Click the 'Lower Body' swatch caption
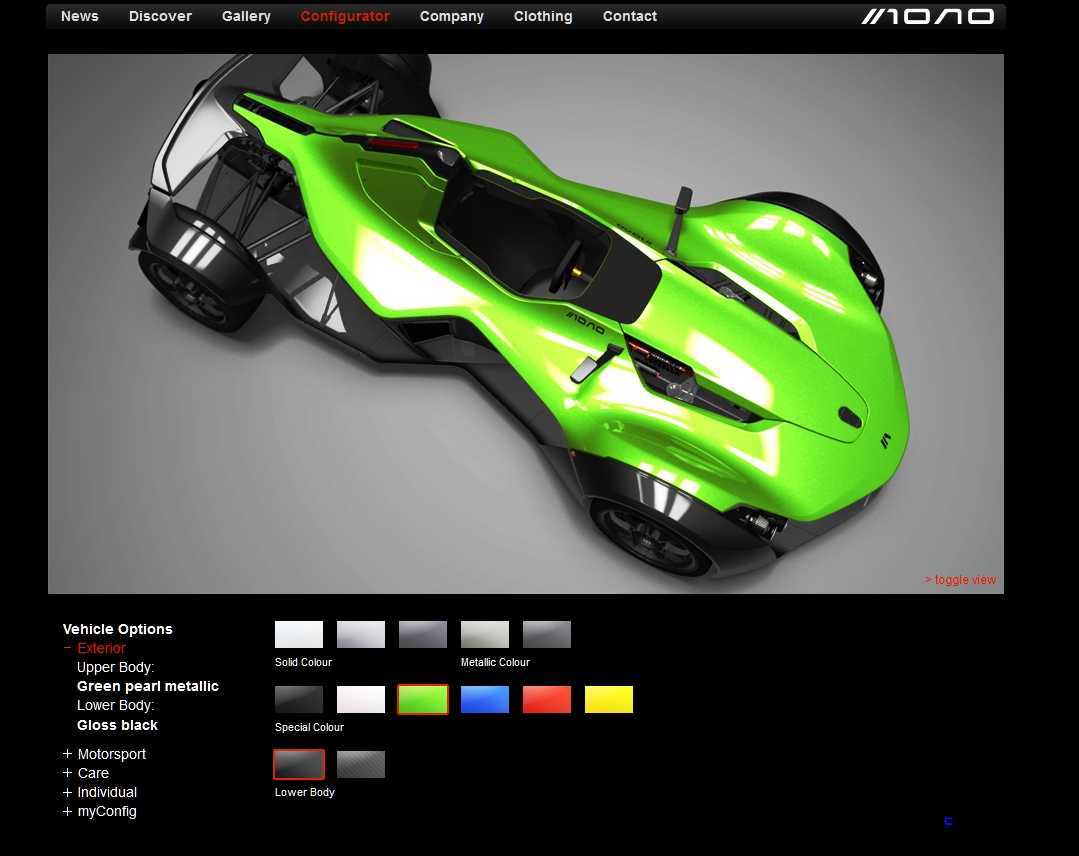 305,792
